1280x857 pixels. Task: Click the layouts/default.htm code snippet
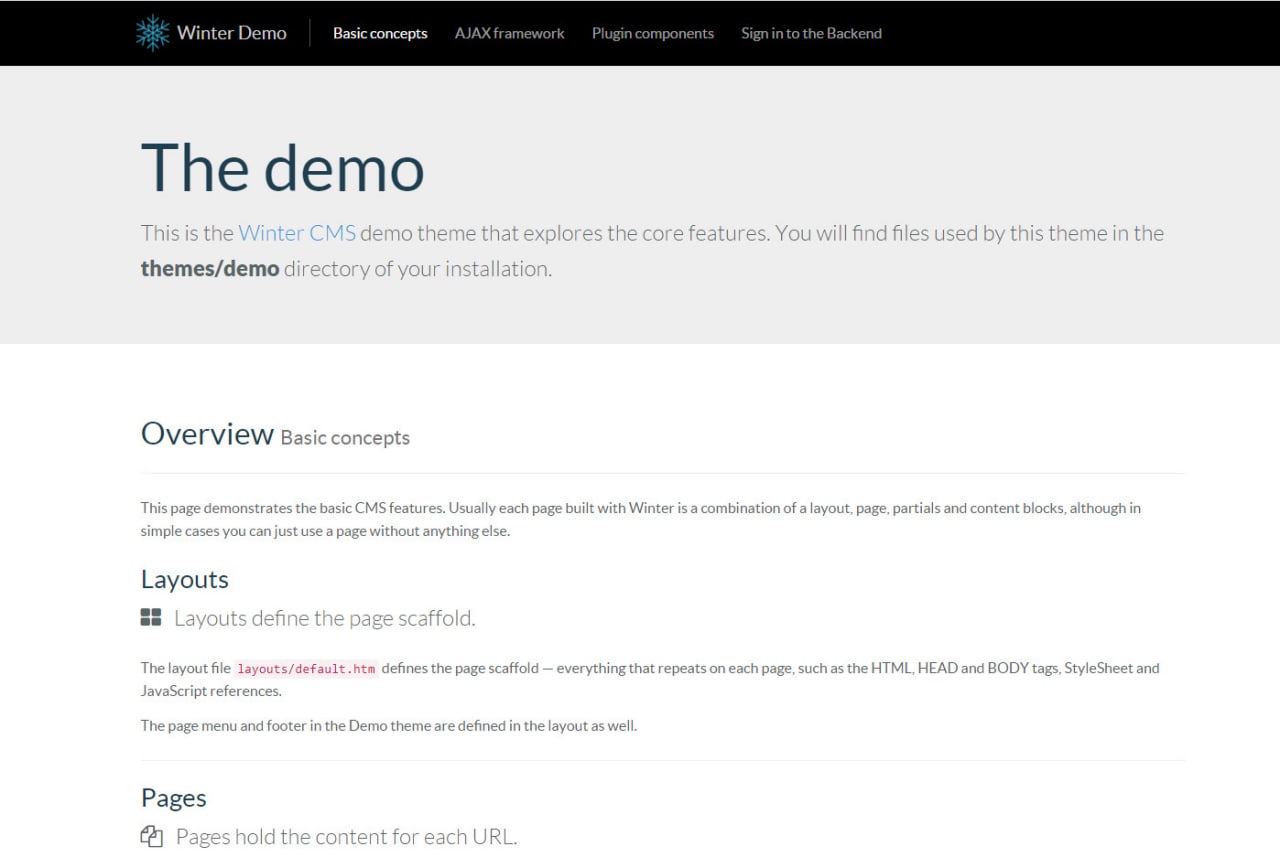(x=307, y=669)
